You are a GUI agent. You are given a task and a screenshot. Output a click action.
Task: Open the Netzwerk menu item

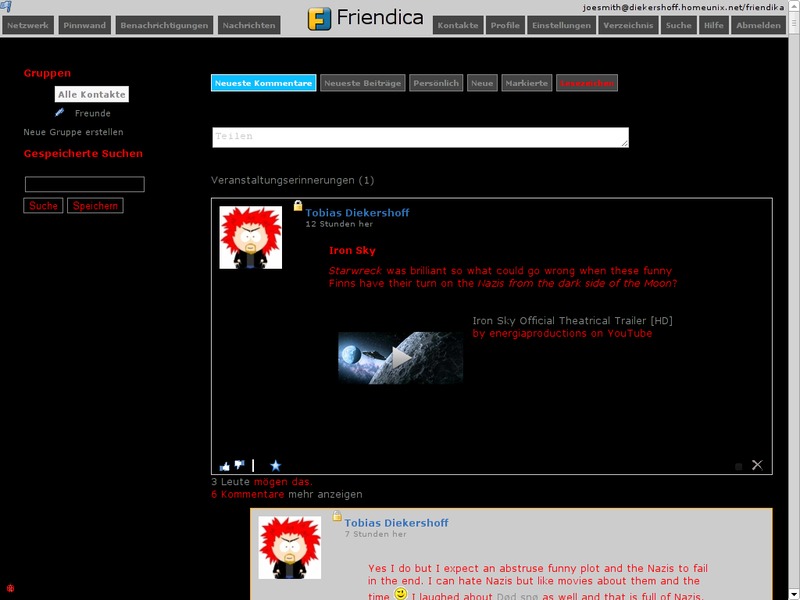(x=28, y=25)
